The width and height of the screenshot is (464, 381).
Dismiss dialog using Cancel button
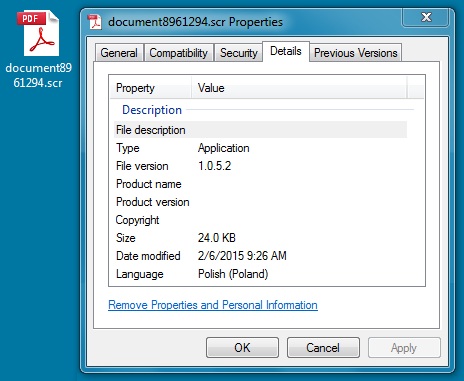[323, 348]
